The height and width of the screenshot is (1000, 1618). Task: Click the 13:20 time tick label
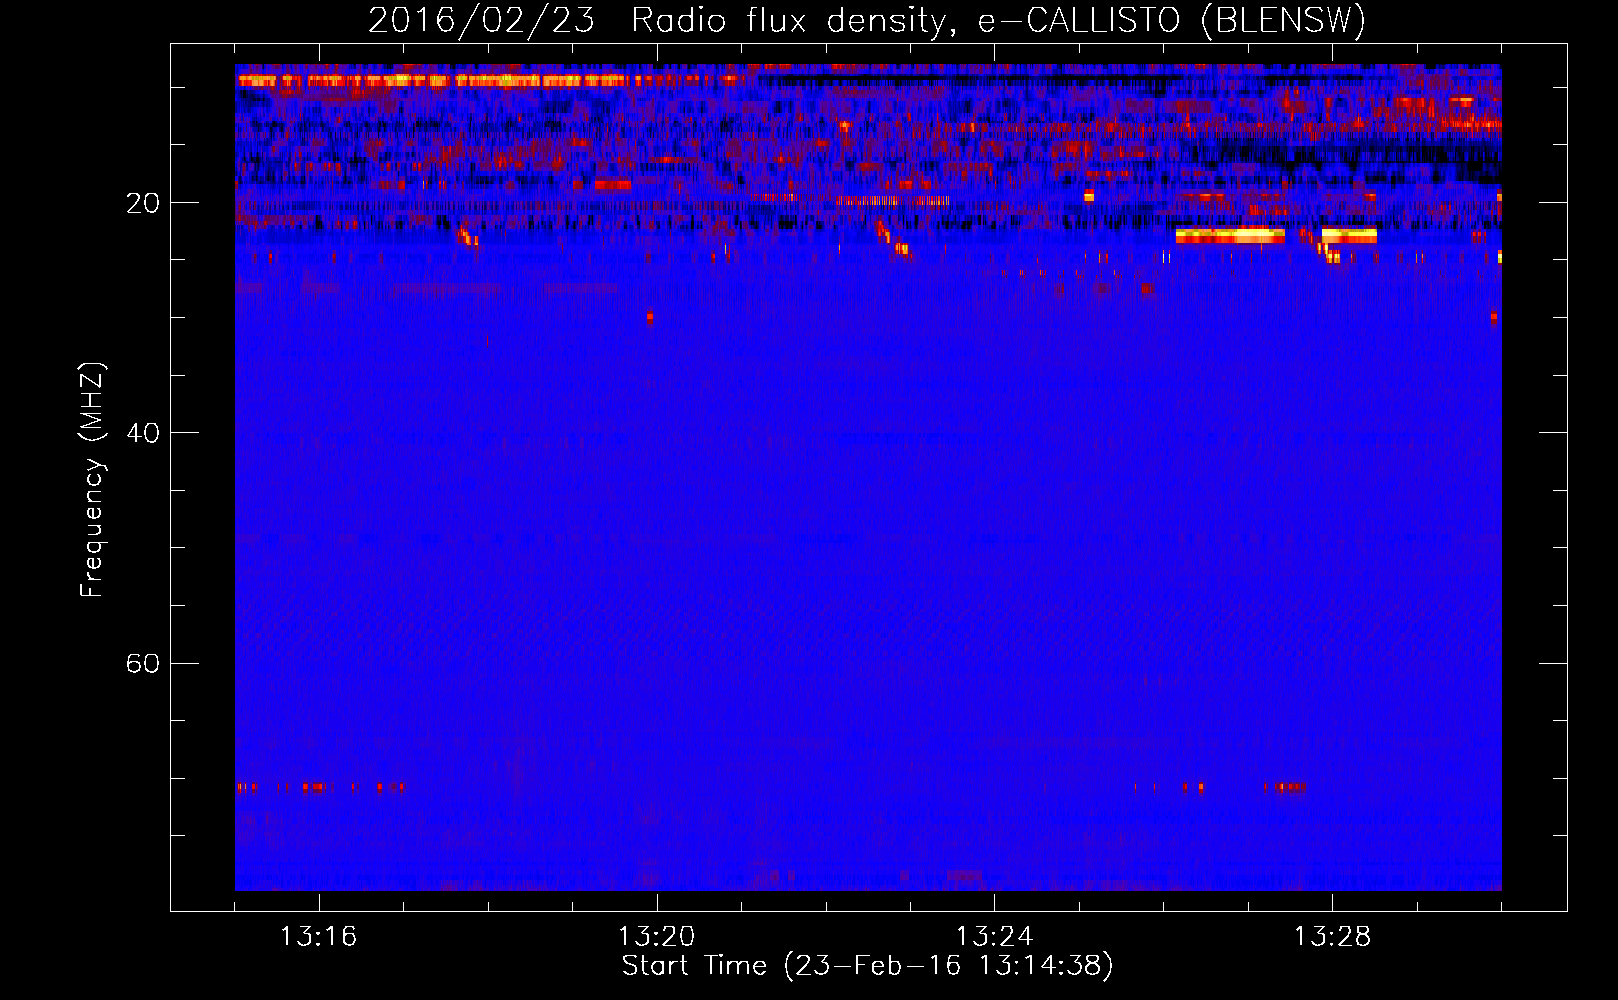657,937
